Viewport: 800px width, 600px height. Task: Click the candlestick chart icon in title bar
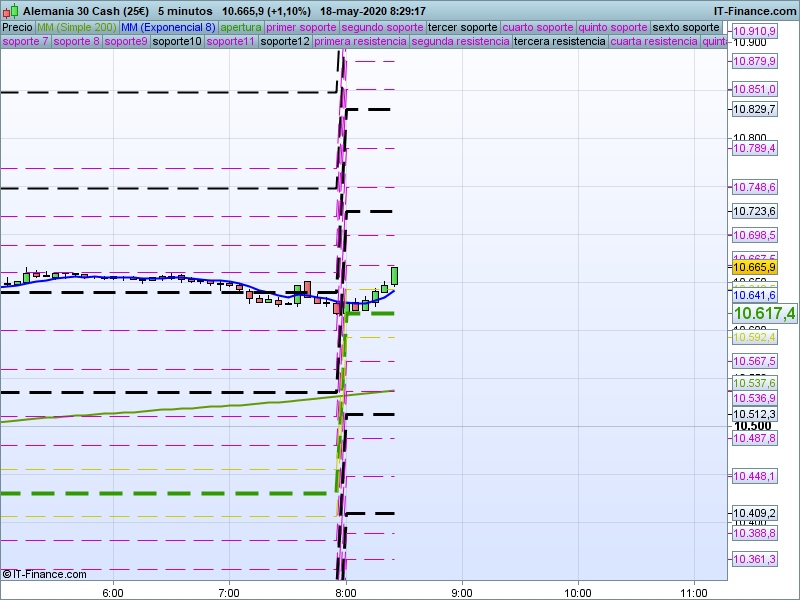[10, 10]
